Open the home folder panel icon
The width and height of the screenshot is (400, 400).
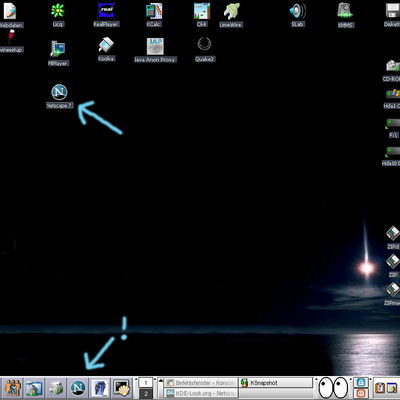coord(34,388)
